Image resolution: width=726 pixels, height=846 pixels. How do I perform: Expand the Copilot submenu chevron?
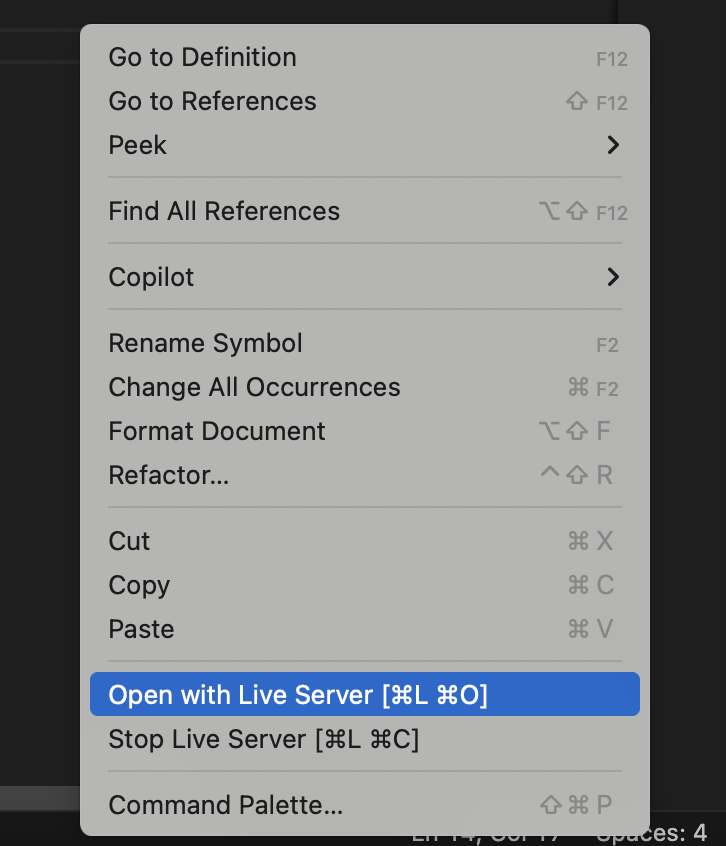click(x=613, y=277)
